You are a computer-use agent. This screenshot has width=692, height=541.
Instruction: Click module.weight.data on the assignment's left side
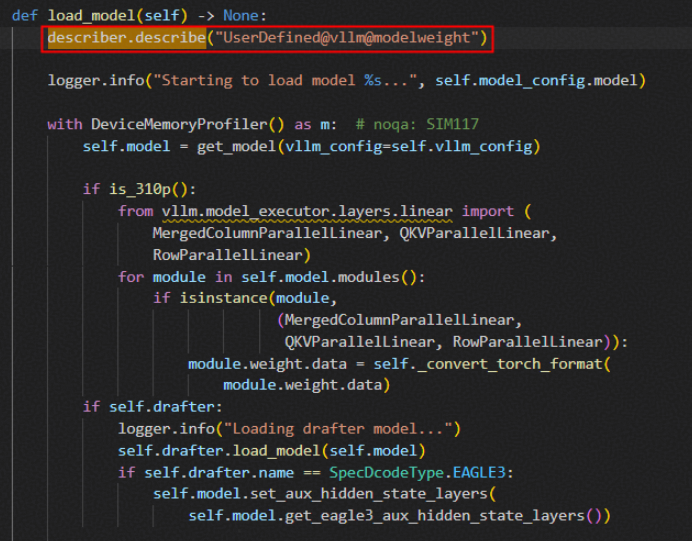pos(267,364)
